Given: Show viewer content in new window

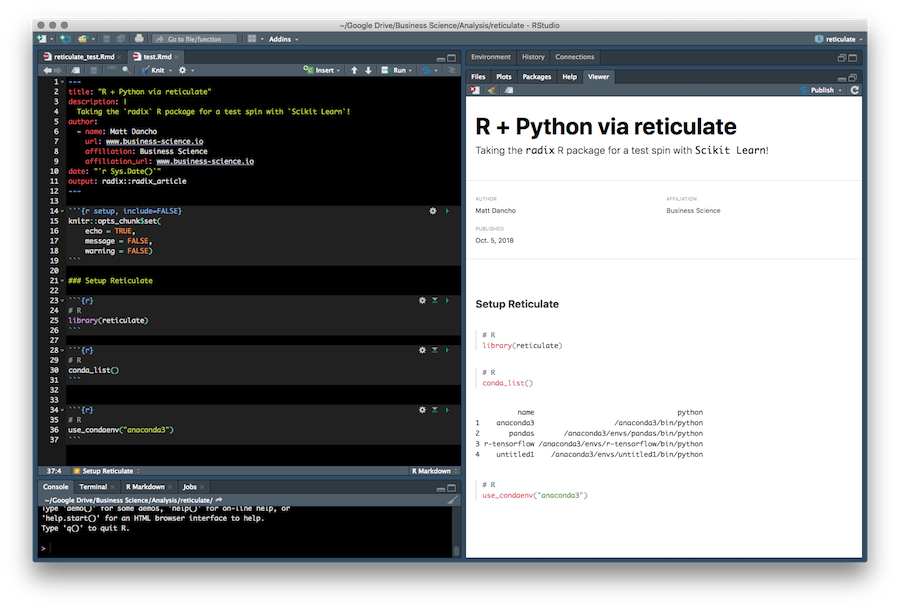Looking at the screenshot, I should pyautogui.click(x=509, y=90).
